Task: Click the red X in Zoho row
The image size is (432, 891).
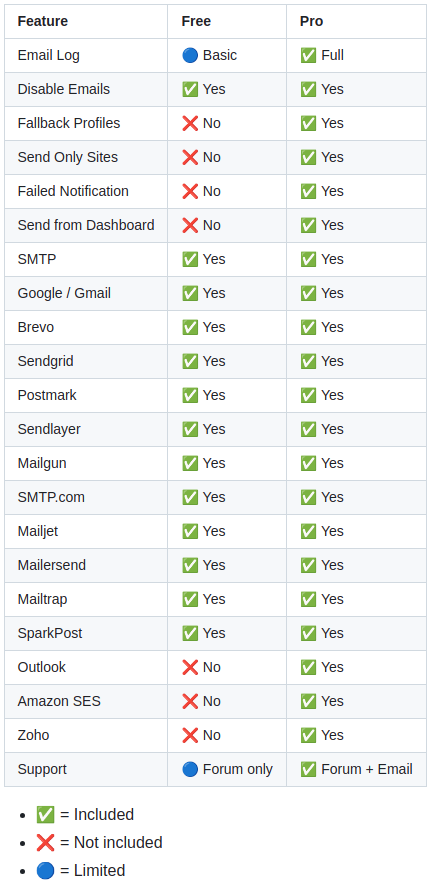Action: [x=190, y=735]
